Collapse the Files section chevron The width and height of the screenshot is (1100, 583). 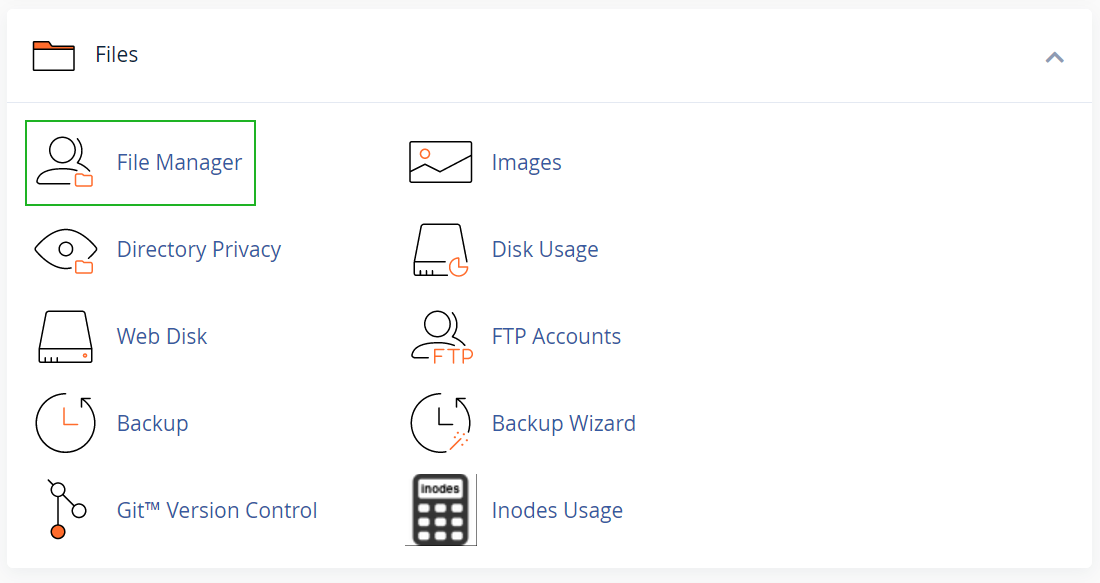pyautogui.click(x=1054, y=57)
